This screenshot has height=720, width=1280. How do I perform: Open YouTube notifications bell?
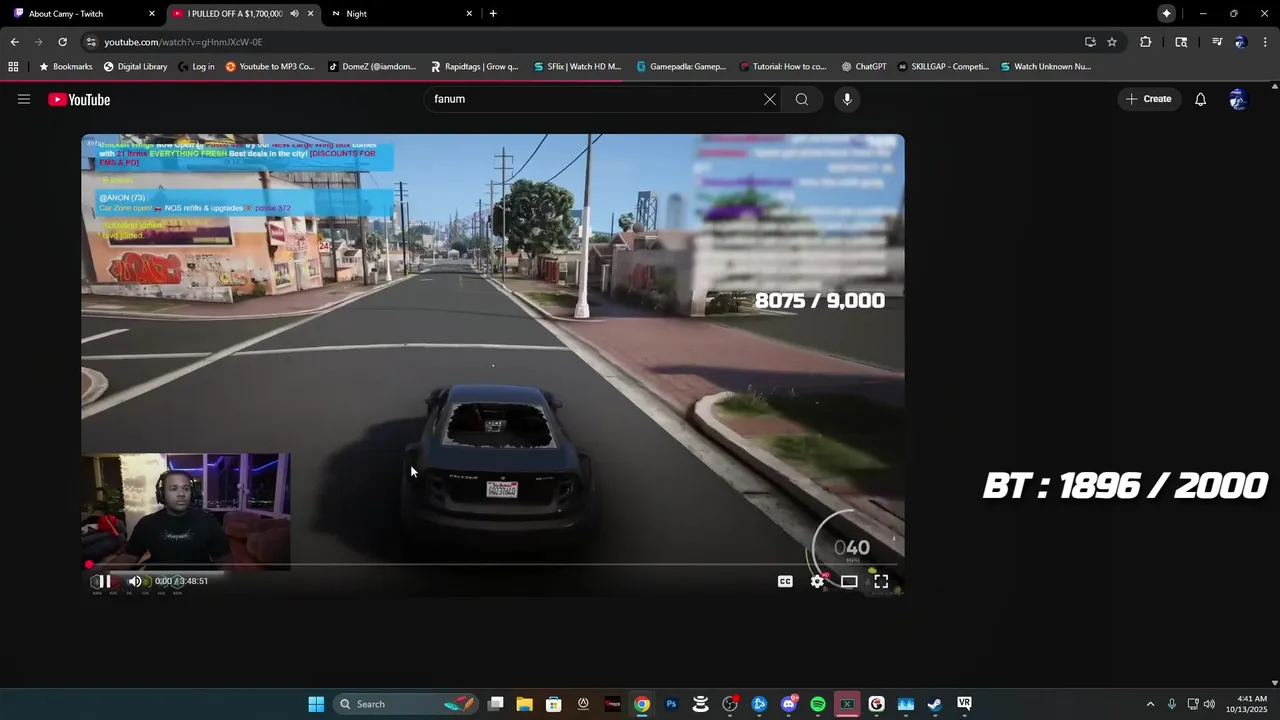1200,99
